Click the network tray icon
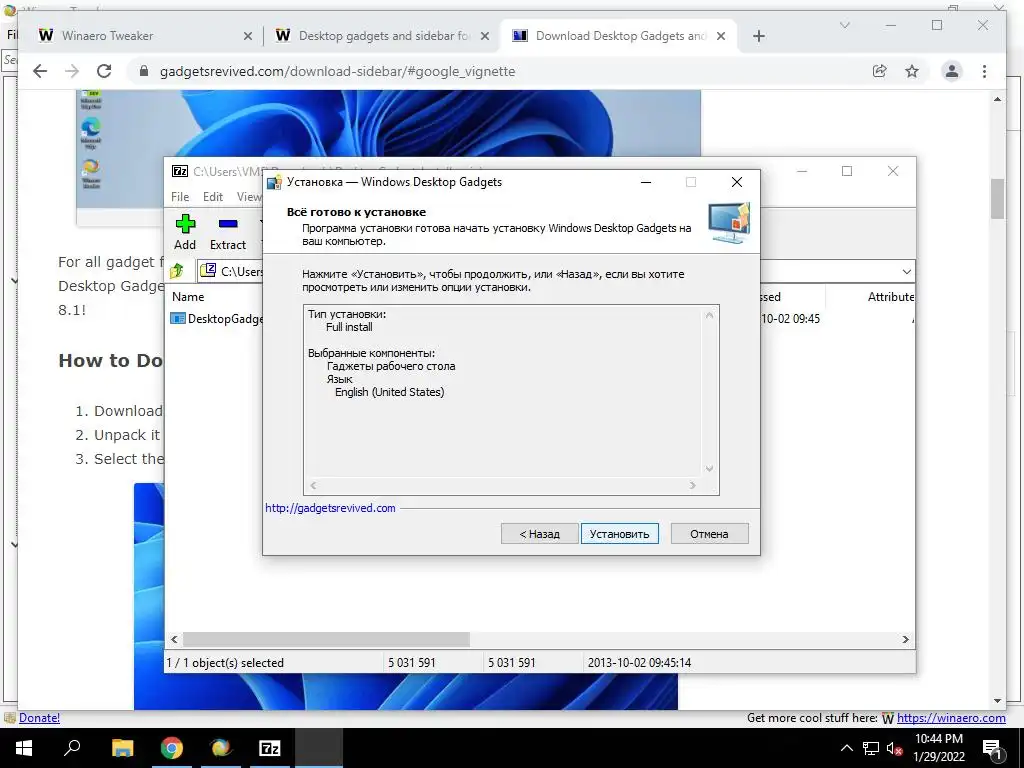1024x768 pixels. tap(871, 748)
